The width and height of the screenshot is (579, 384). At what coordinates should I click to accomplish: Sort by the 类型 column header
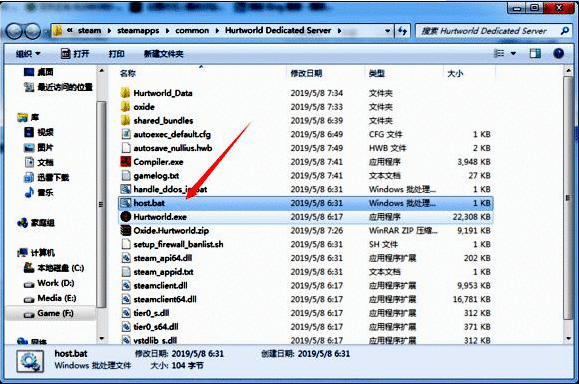pyautogui.click(x=377, y=73)
